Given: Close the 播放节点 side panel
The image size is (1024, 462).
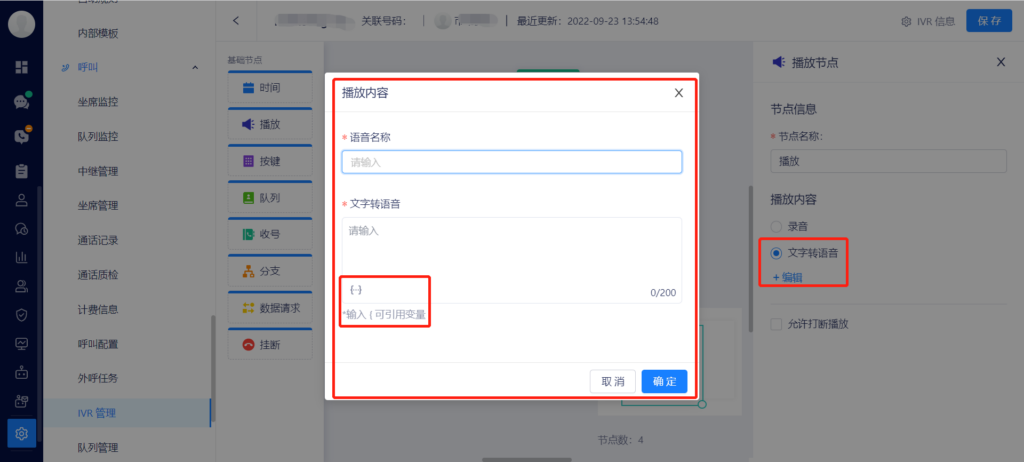Looking at the screenshot, I should click(x=1000, y=62).
